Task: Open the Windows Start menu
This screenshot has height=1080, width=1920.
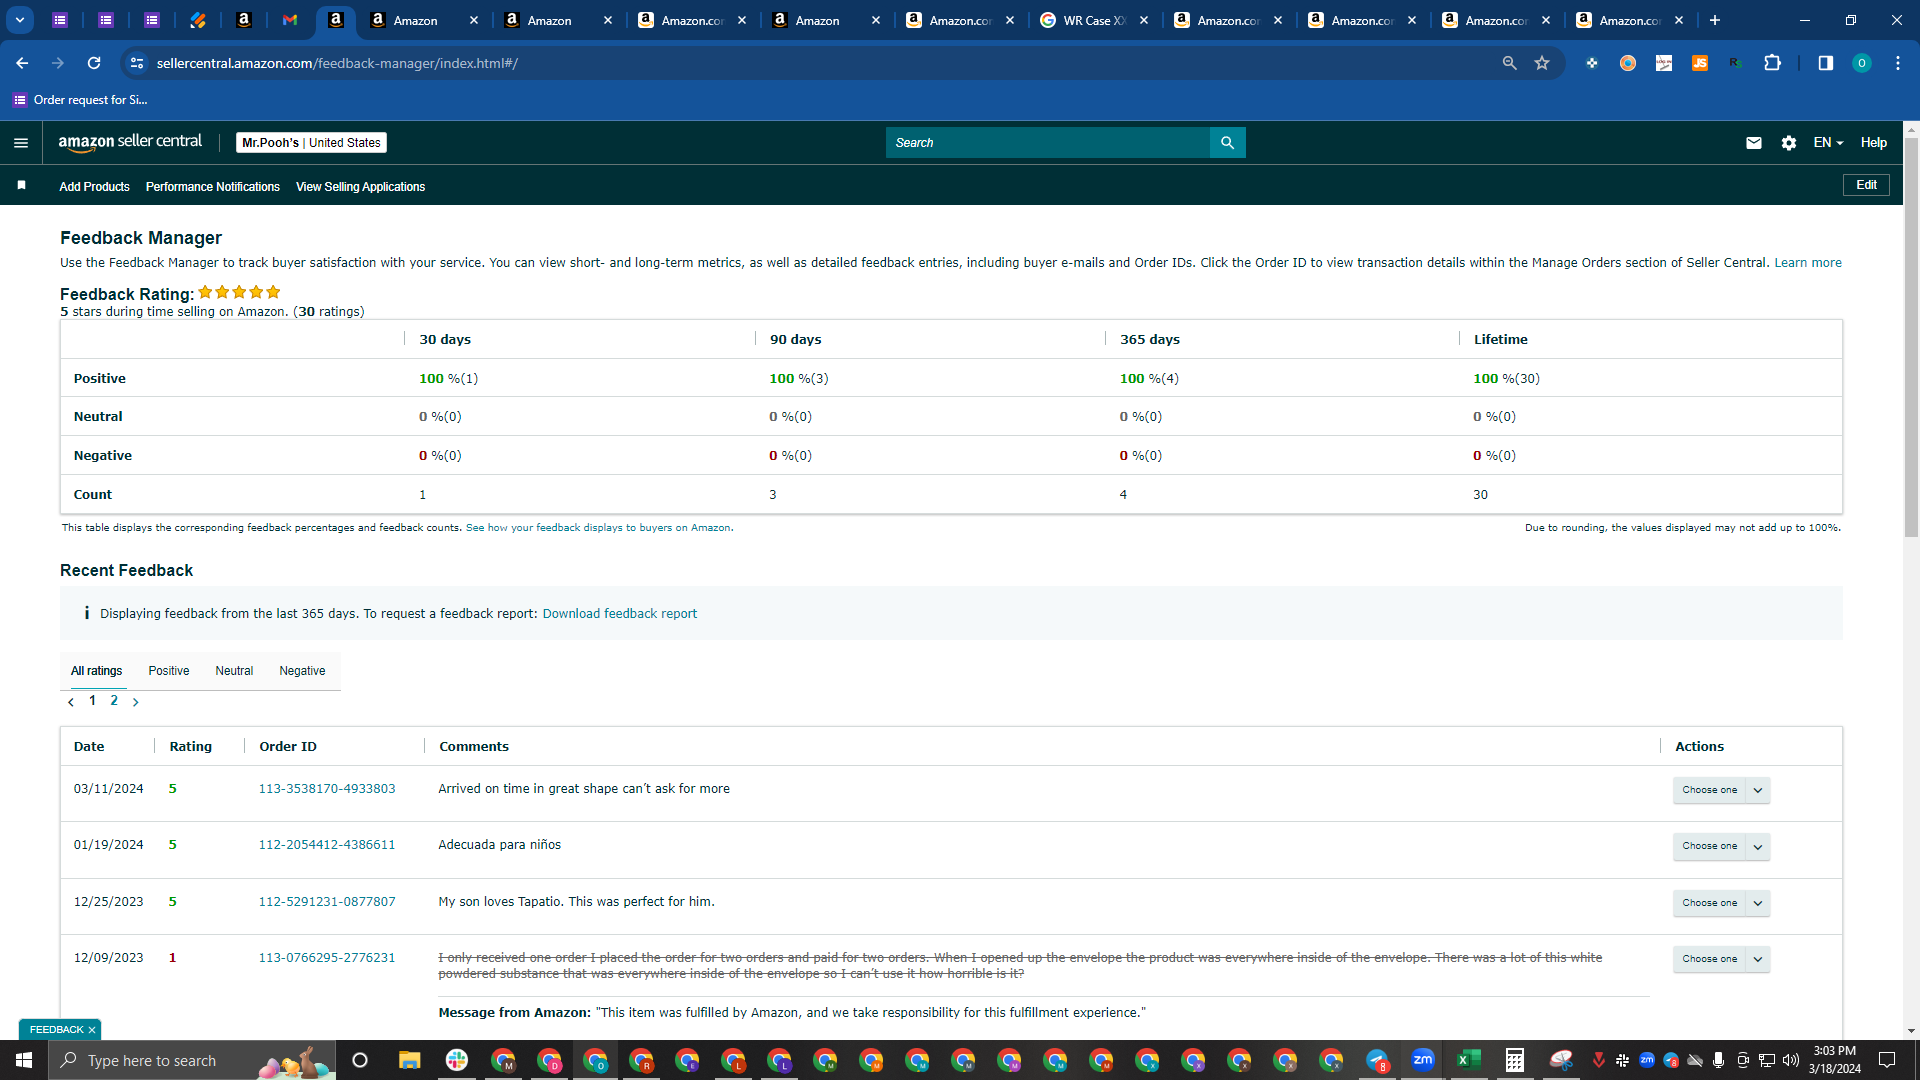Action: tap(24, 1060)
